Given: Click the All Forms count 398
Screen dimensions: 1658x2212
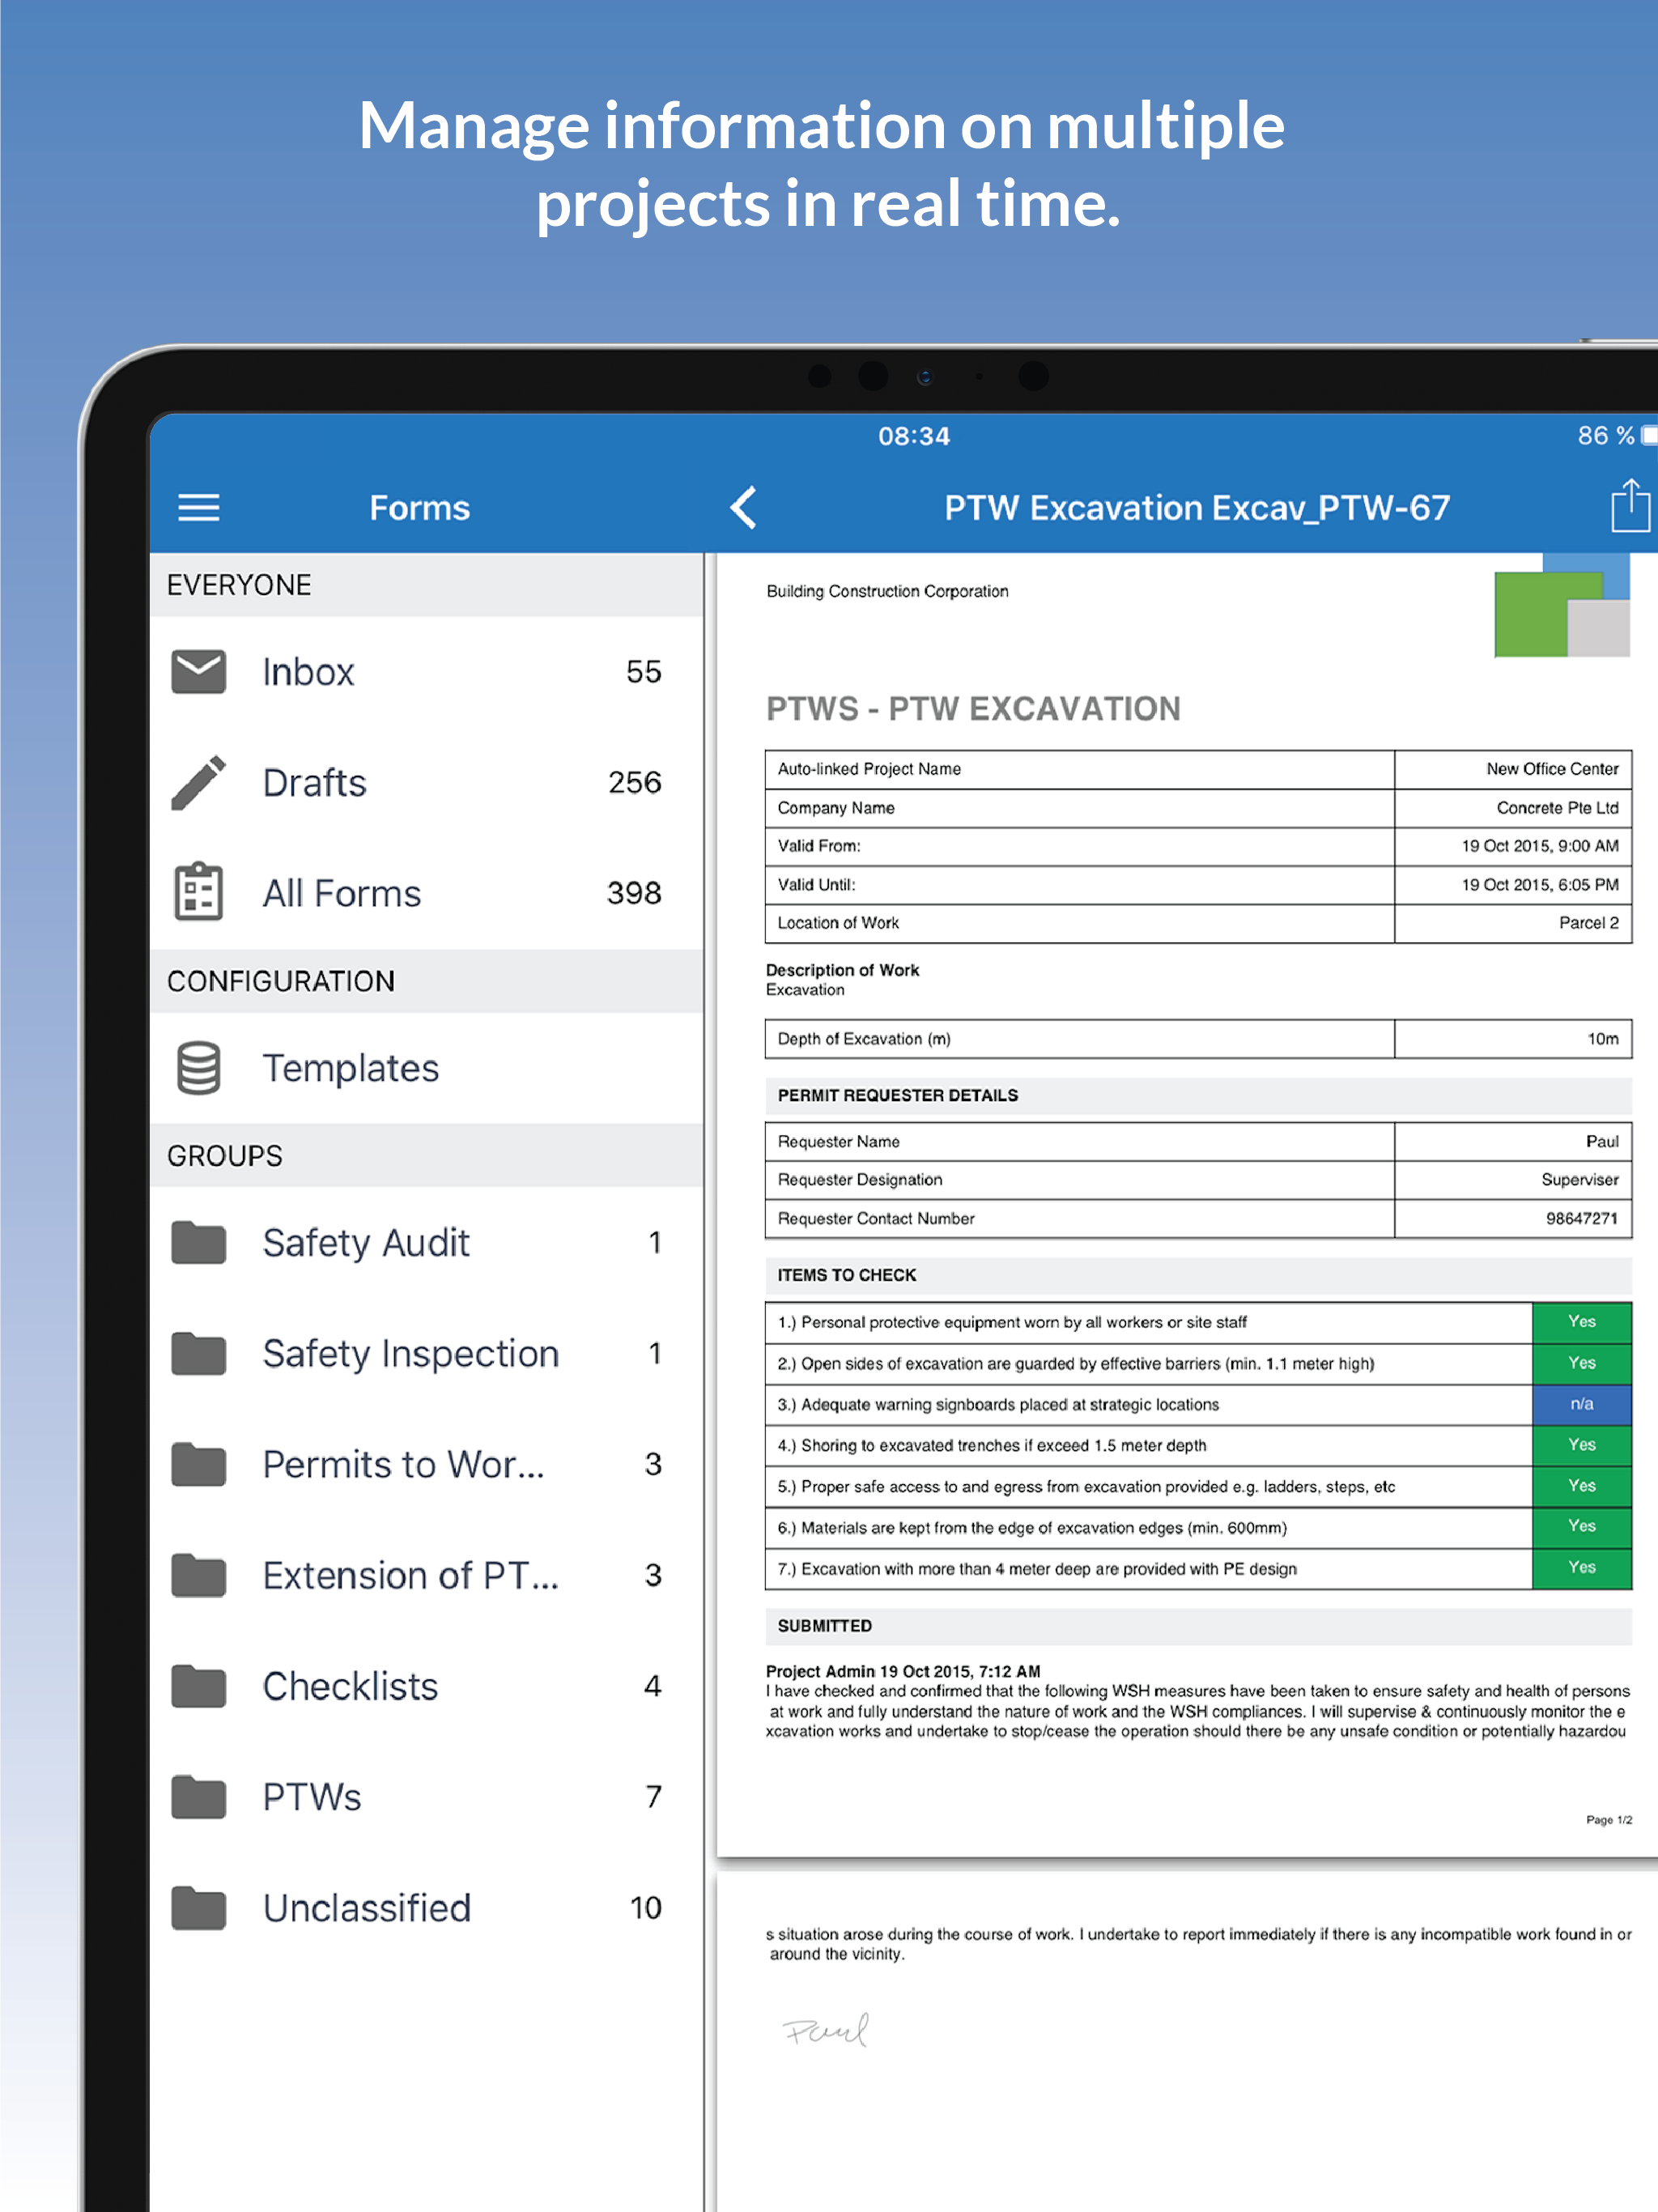Looking at the screenshot, I should pos(634,894).
